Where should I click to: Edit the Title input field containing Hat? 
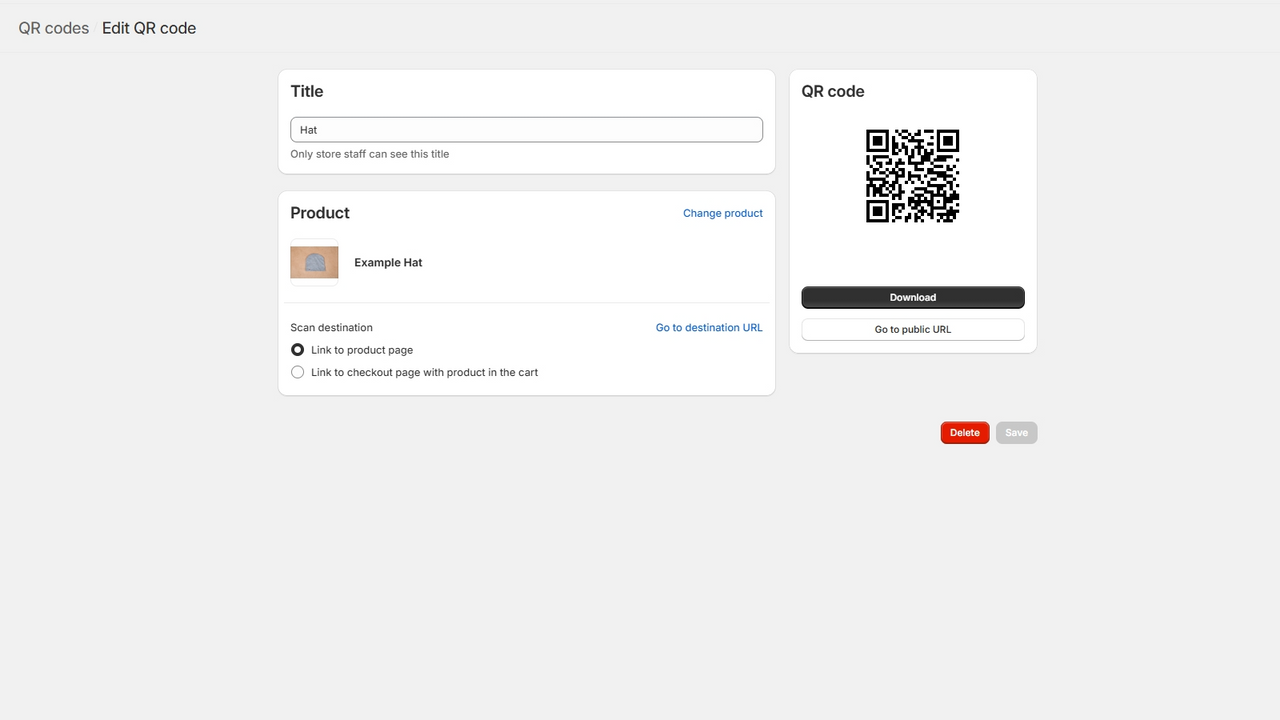click(526, 130)
